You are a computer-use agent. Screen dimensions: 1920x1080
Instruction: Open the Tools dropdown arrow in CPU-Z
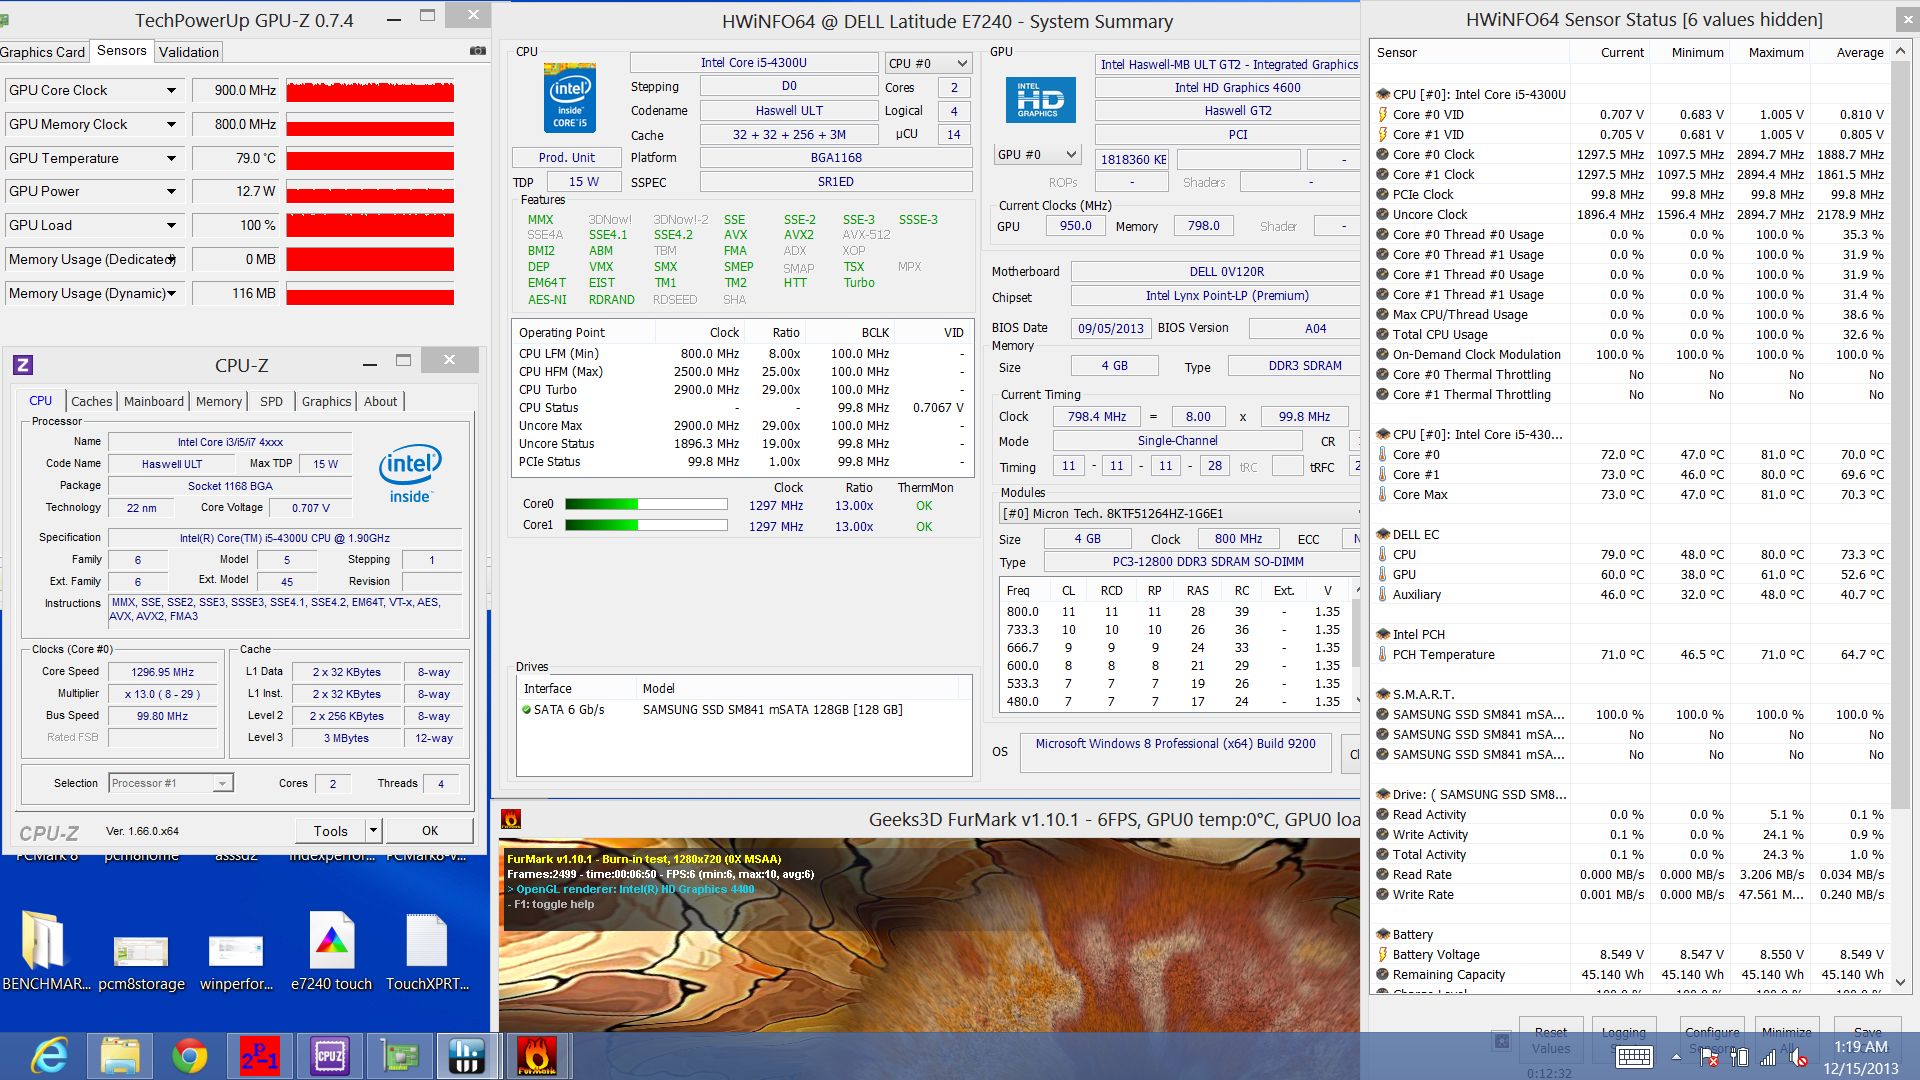click(x=373, y=830)
